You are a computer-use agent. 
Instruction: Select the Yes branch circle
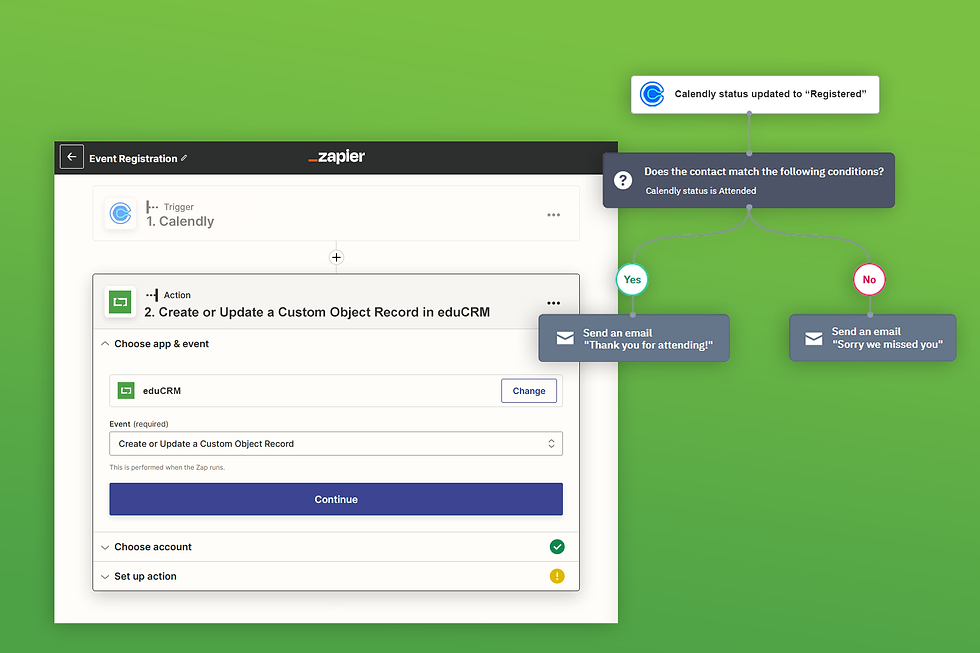[632, 279]
